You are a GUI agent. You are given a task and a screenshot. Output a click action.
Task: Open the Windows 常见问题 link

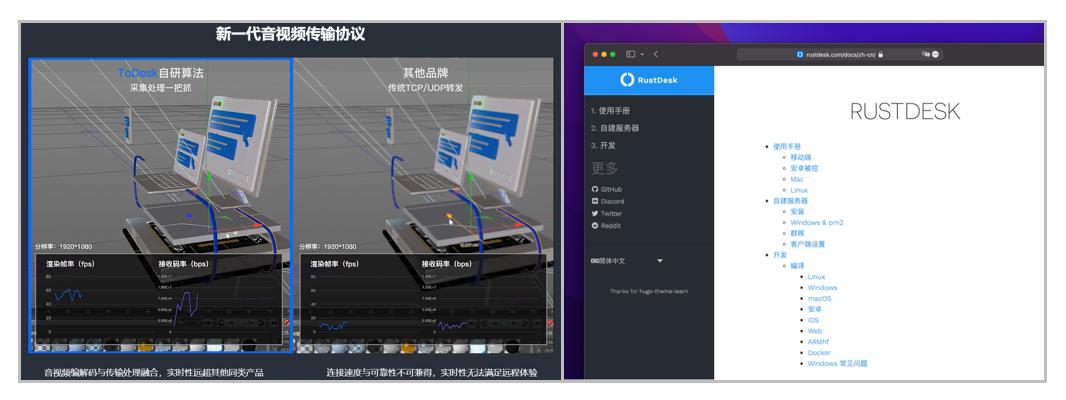pos(838,363)
